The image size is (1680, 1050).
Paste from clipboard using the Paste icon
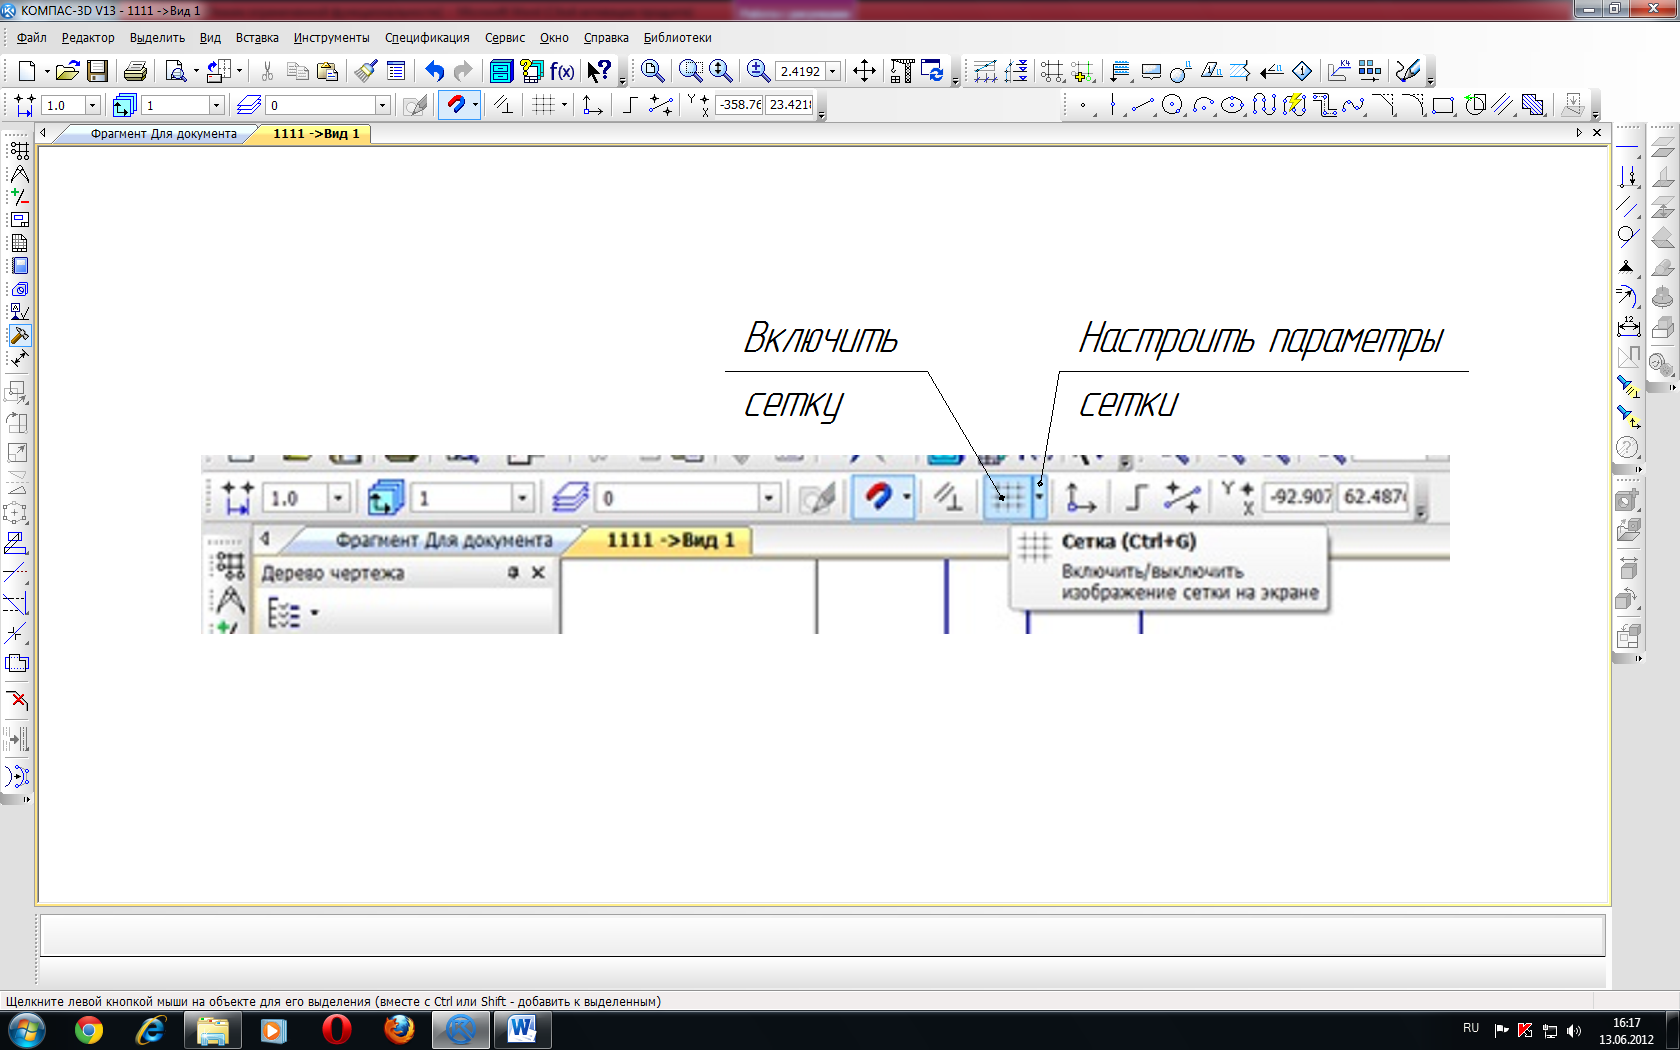click(x=327, y=71)
